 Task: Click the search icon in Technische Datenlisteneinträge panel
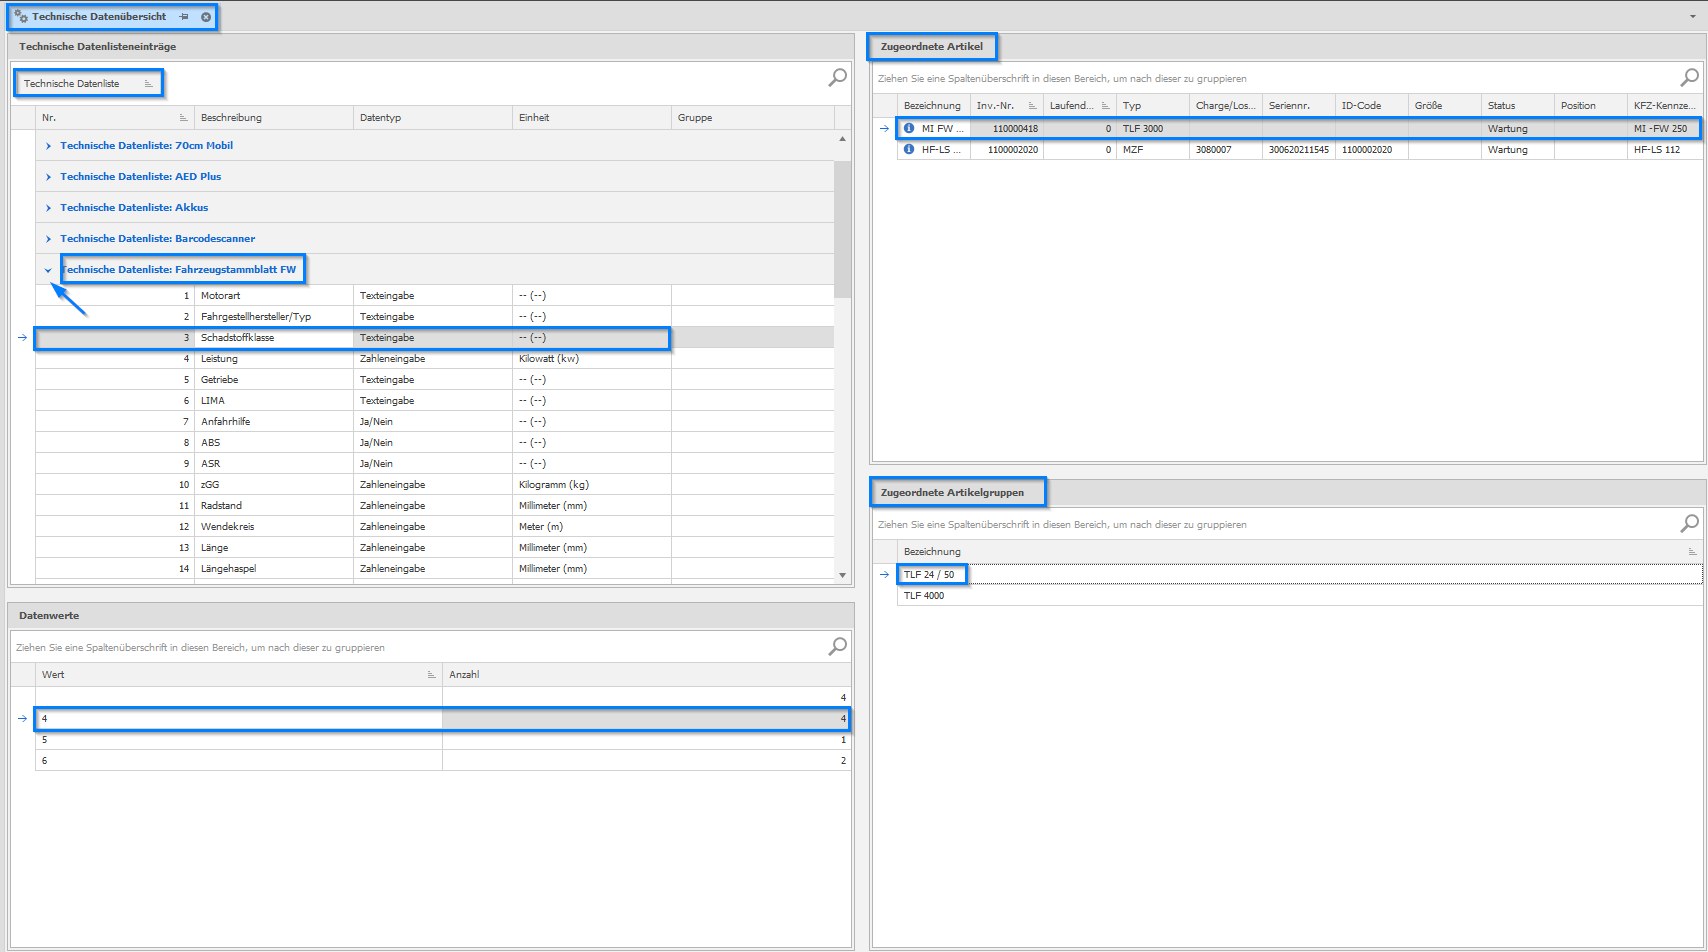click(837, 78)
